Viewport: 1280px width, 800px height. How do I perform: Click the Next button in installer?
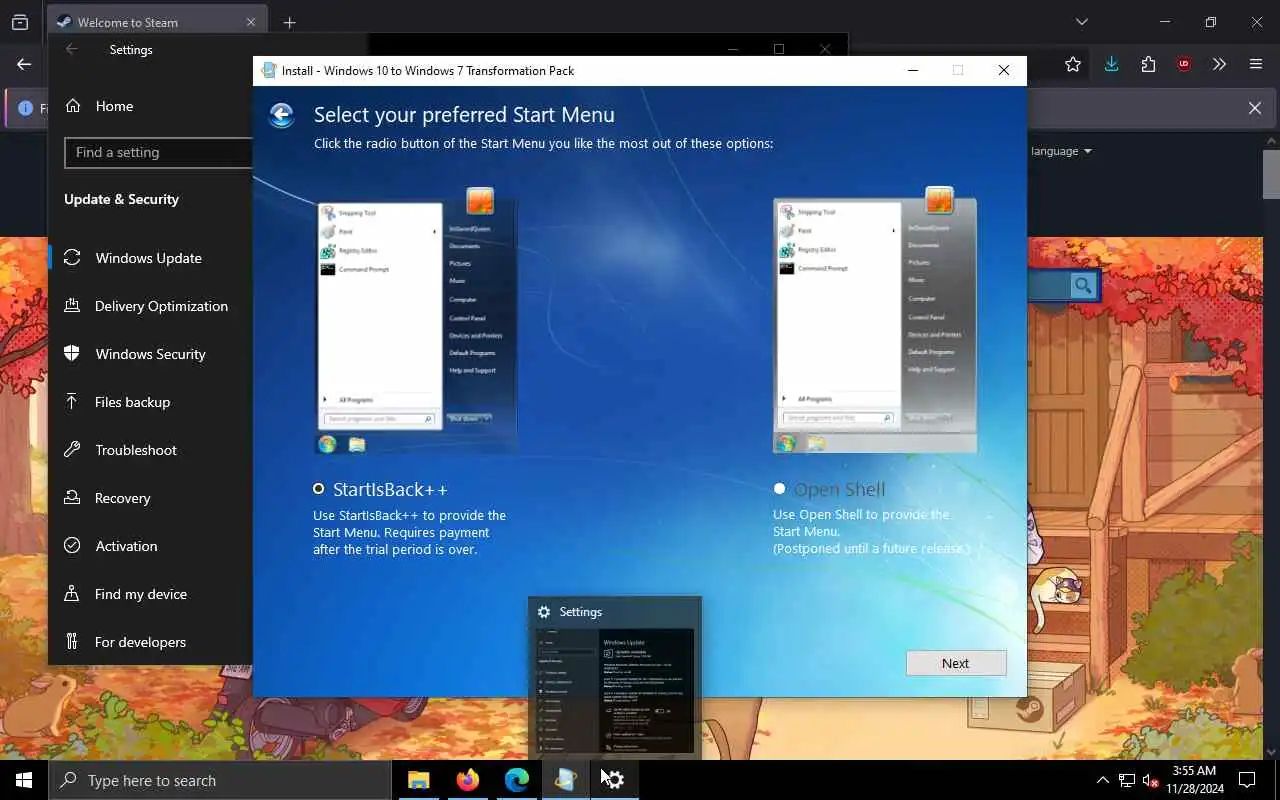(x=956, y=663)
